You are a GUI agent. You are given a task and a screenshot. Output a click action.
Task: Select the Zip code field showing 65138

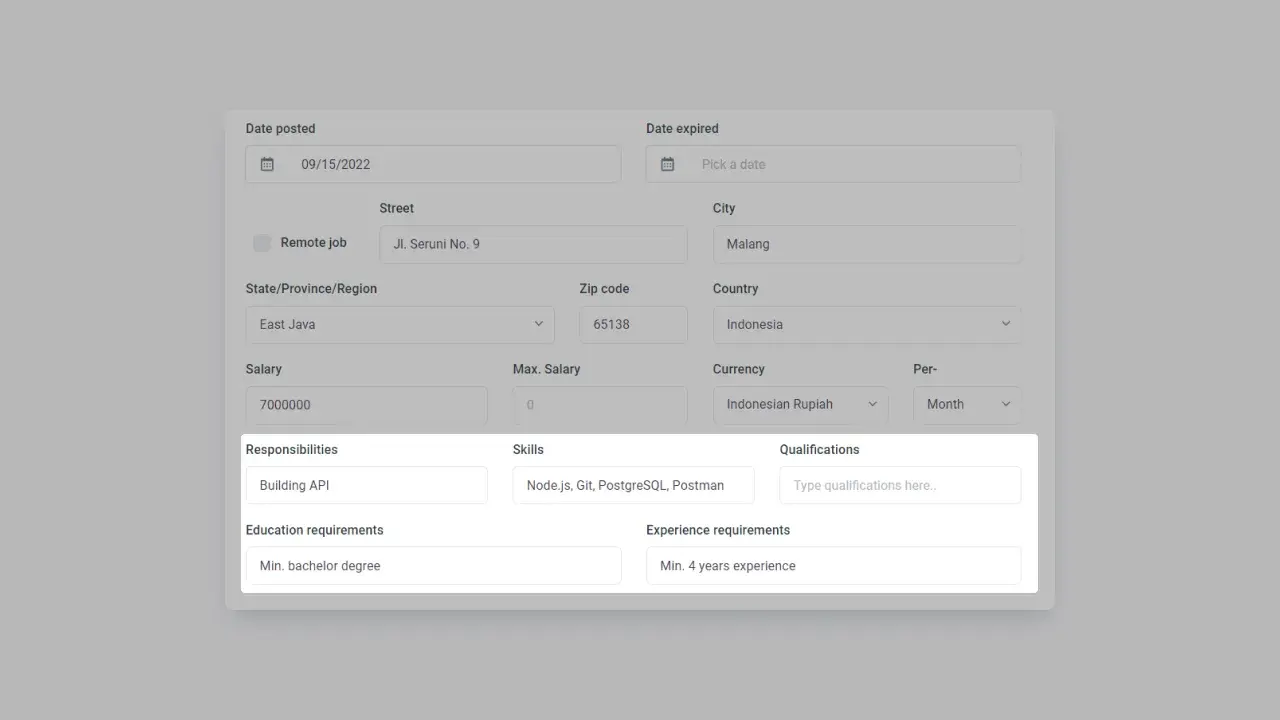[x=633, y=324]
